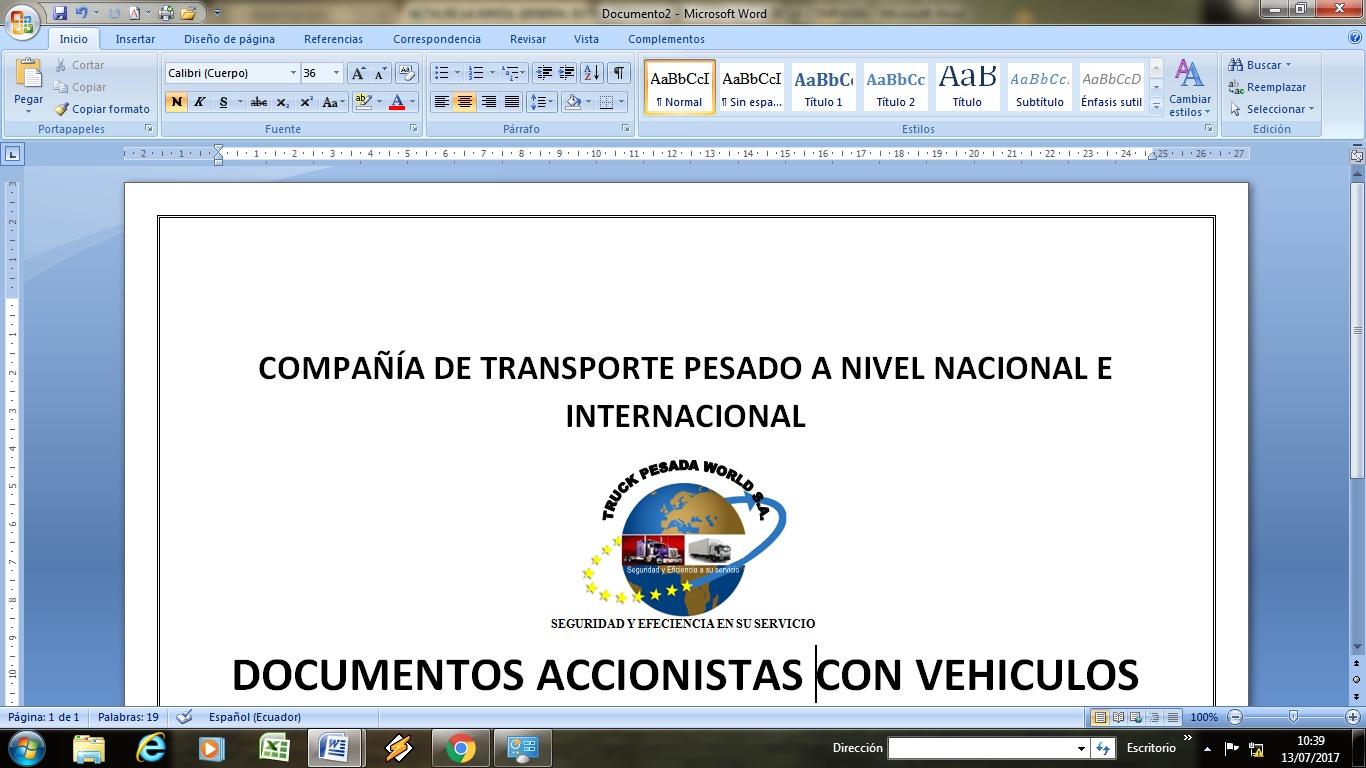The height and width of the screenshot is (768, 1366).
Task: Show or hide the ruler using the scrollbar-top icon
Action: click(x=1357, y=156)
